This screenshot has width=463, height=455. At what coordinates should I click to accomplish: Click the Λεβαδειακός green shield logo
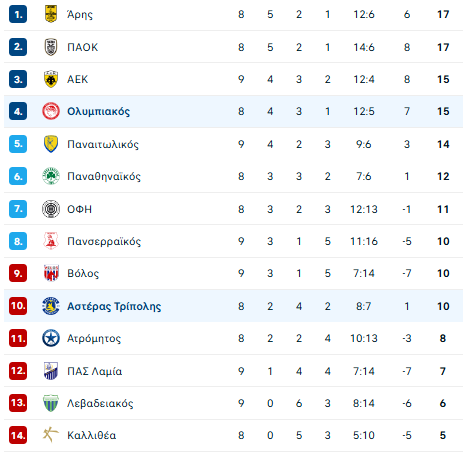coord(51,403)
